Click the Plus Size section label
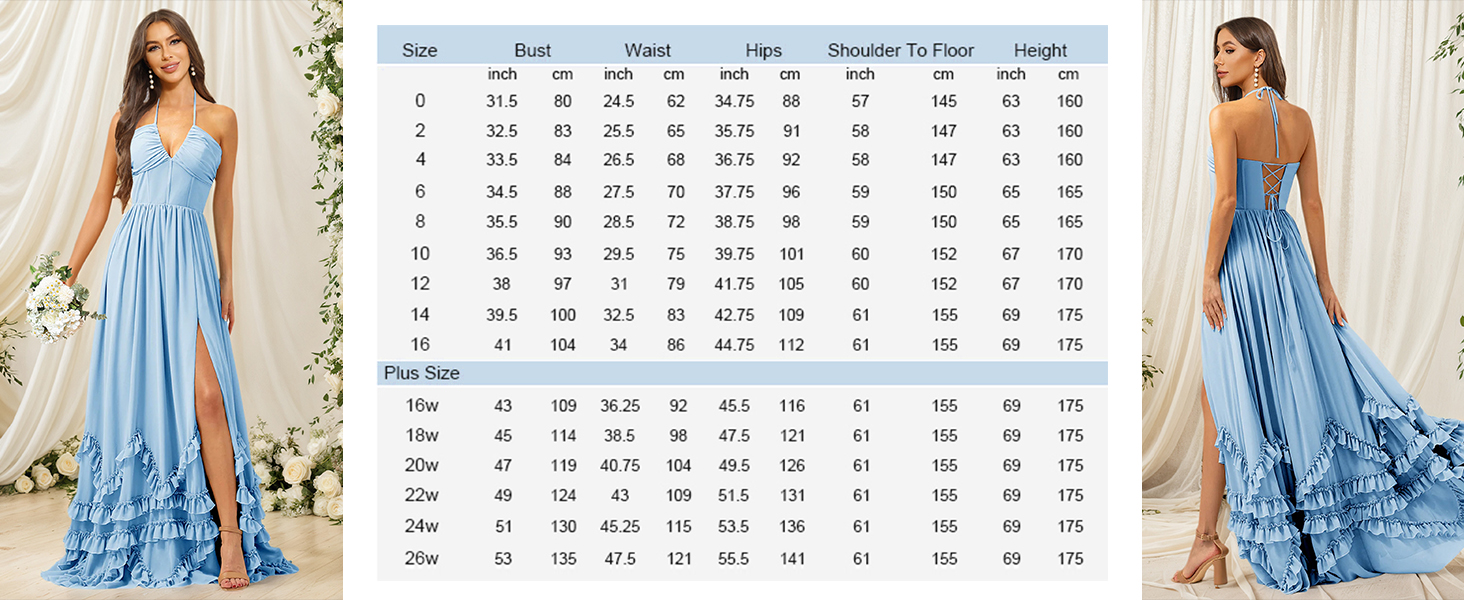This screenshot has height=600, width=1464. (422, 373)
